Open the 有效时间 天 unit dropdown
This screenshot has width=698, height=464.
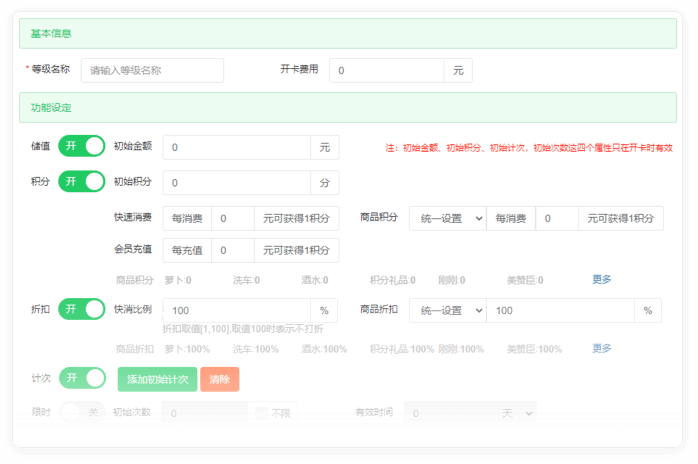[x=516, y=413]
